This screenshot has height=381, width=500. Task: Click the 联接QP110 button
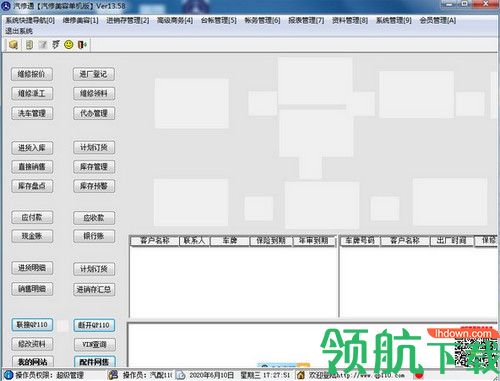coord(32,325)
